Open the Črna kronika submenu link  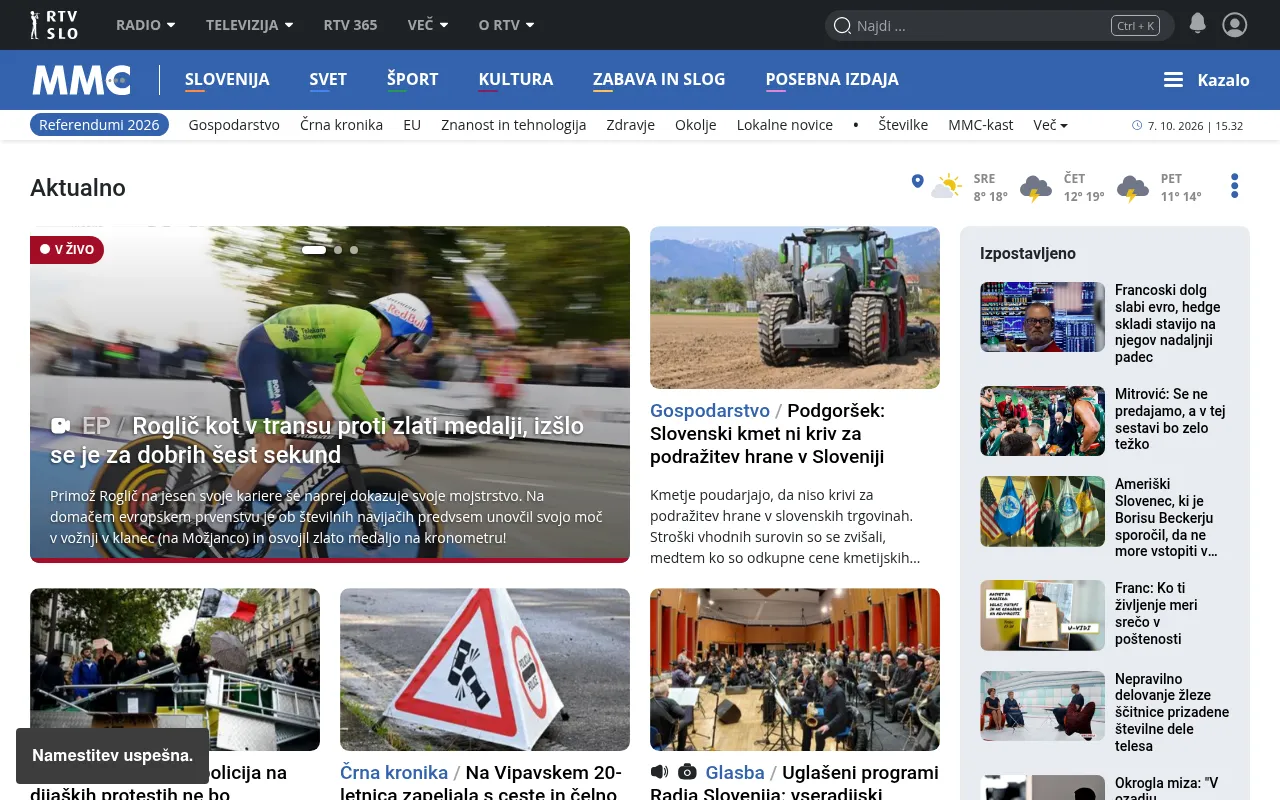(342, 125)
